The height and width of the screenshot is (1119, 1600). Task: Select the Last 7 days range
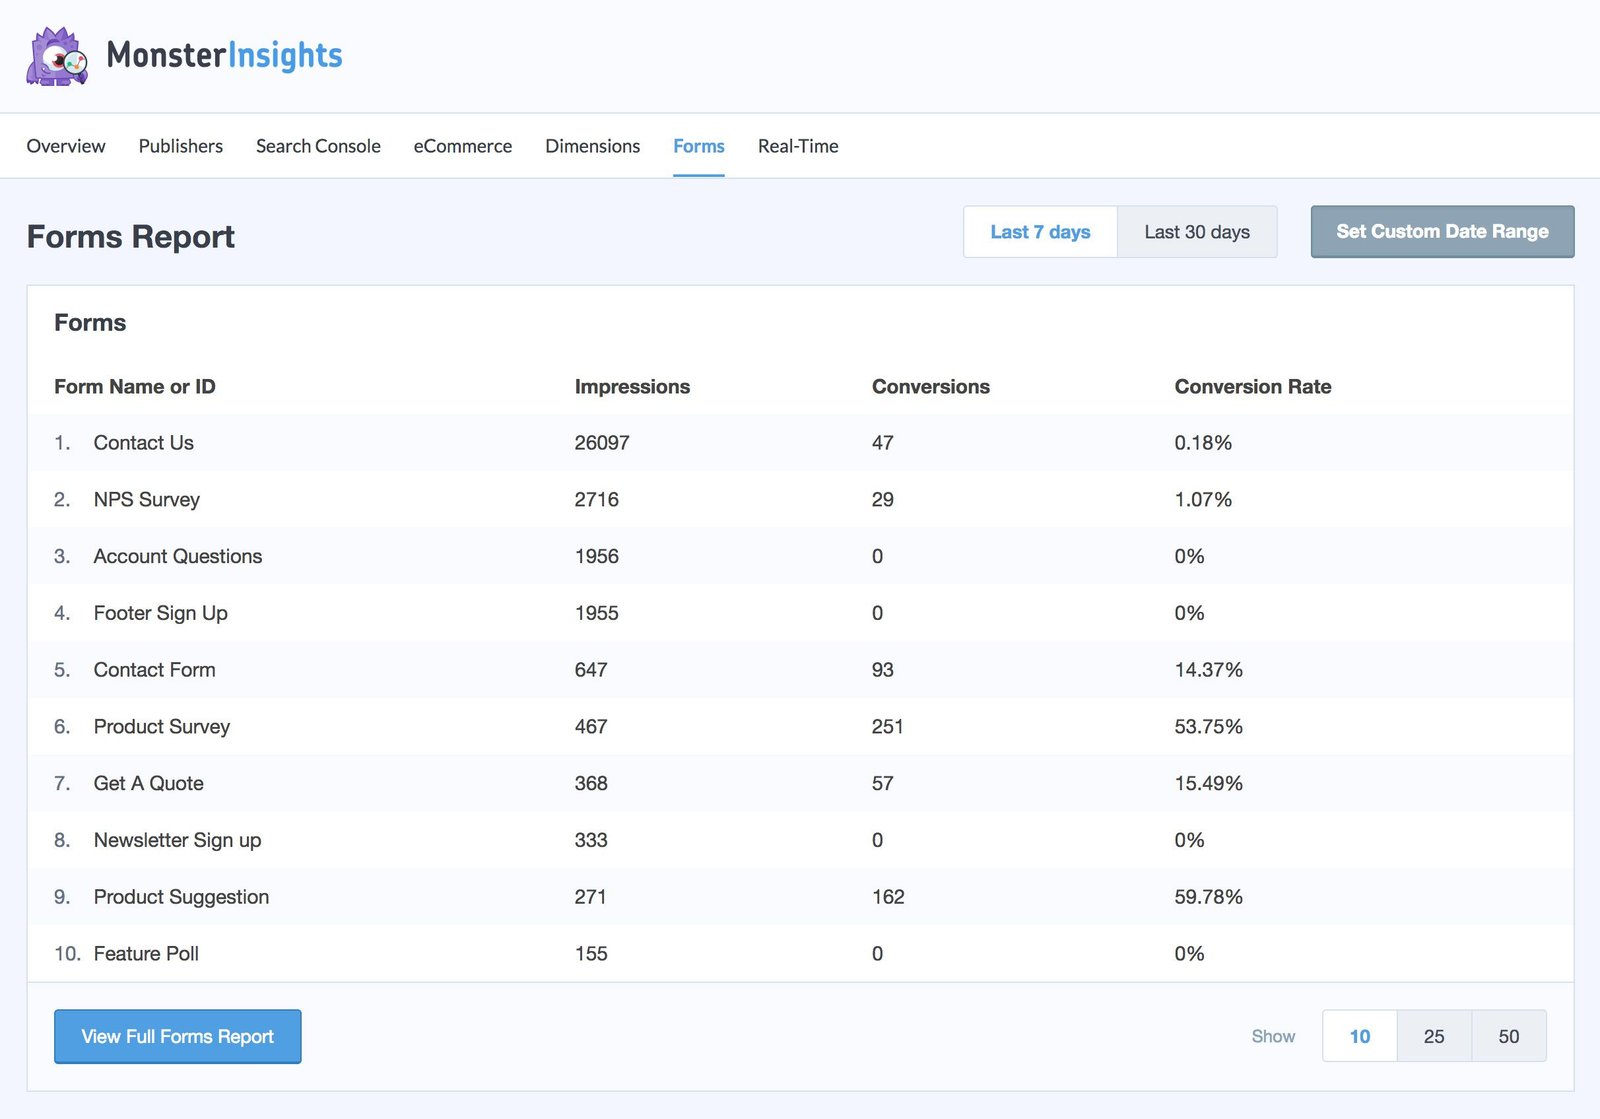tap(1039, 232)
